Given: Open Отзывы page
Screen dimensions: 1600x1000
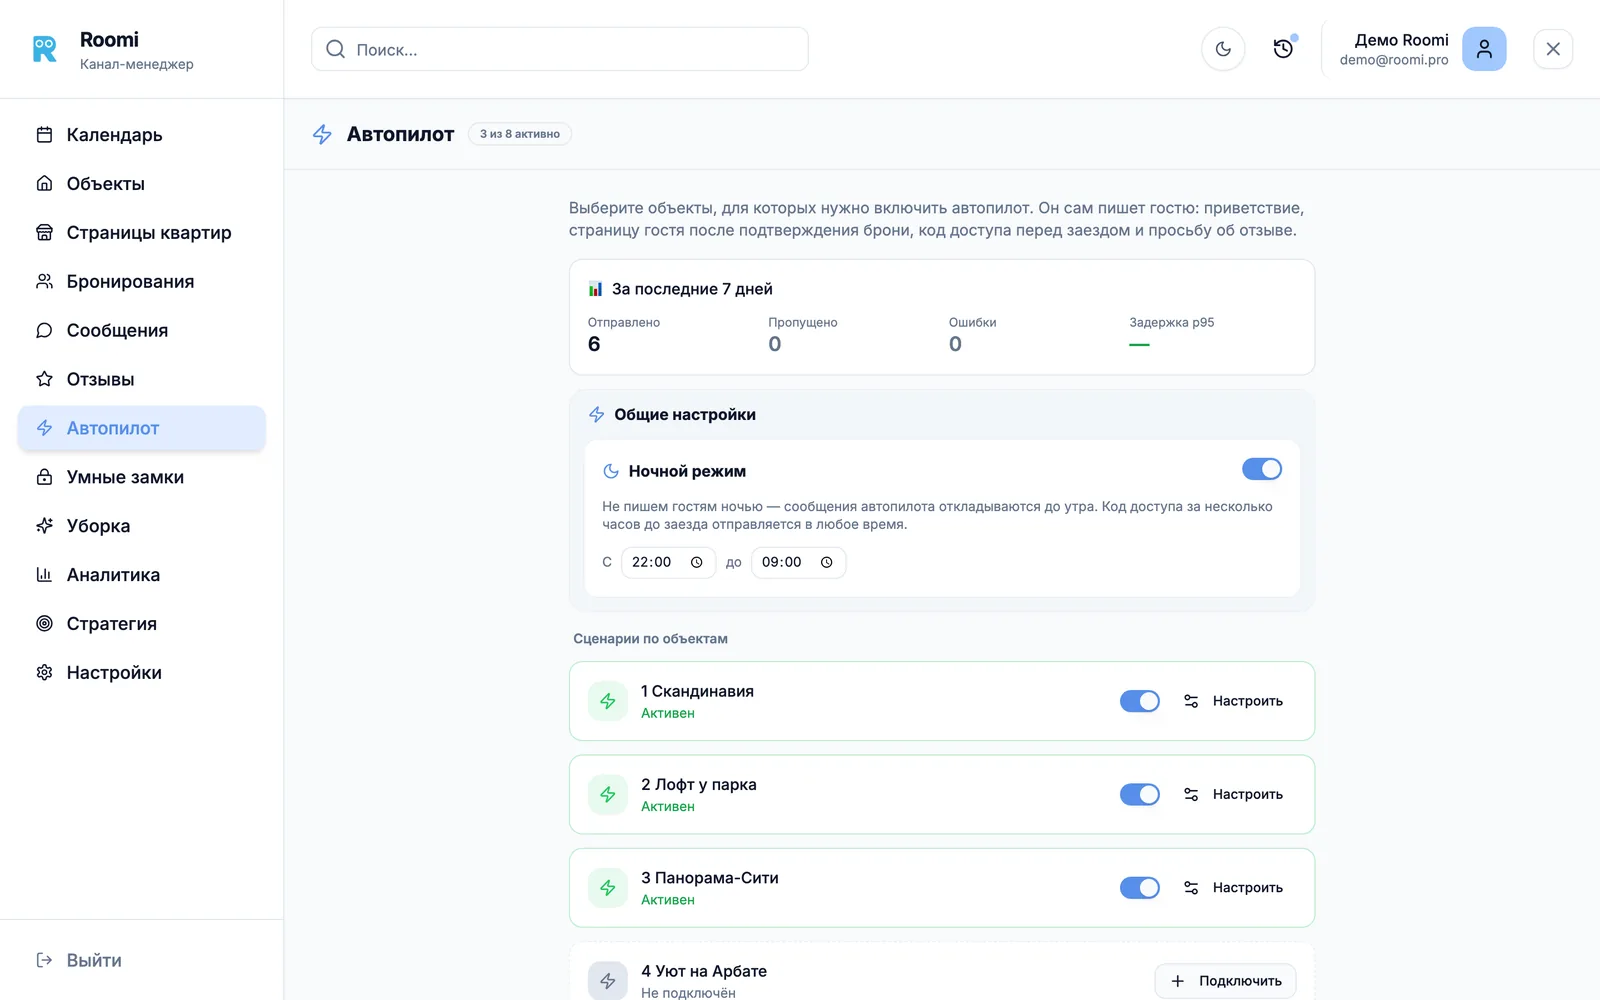Looking at the screenshot, I should (142, 380).
